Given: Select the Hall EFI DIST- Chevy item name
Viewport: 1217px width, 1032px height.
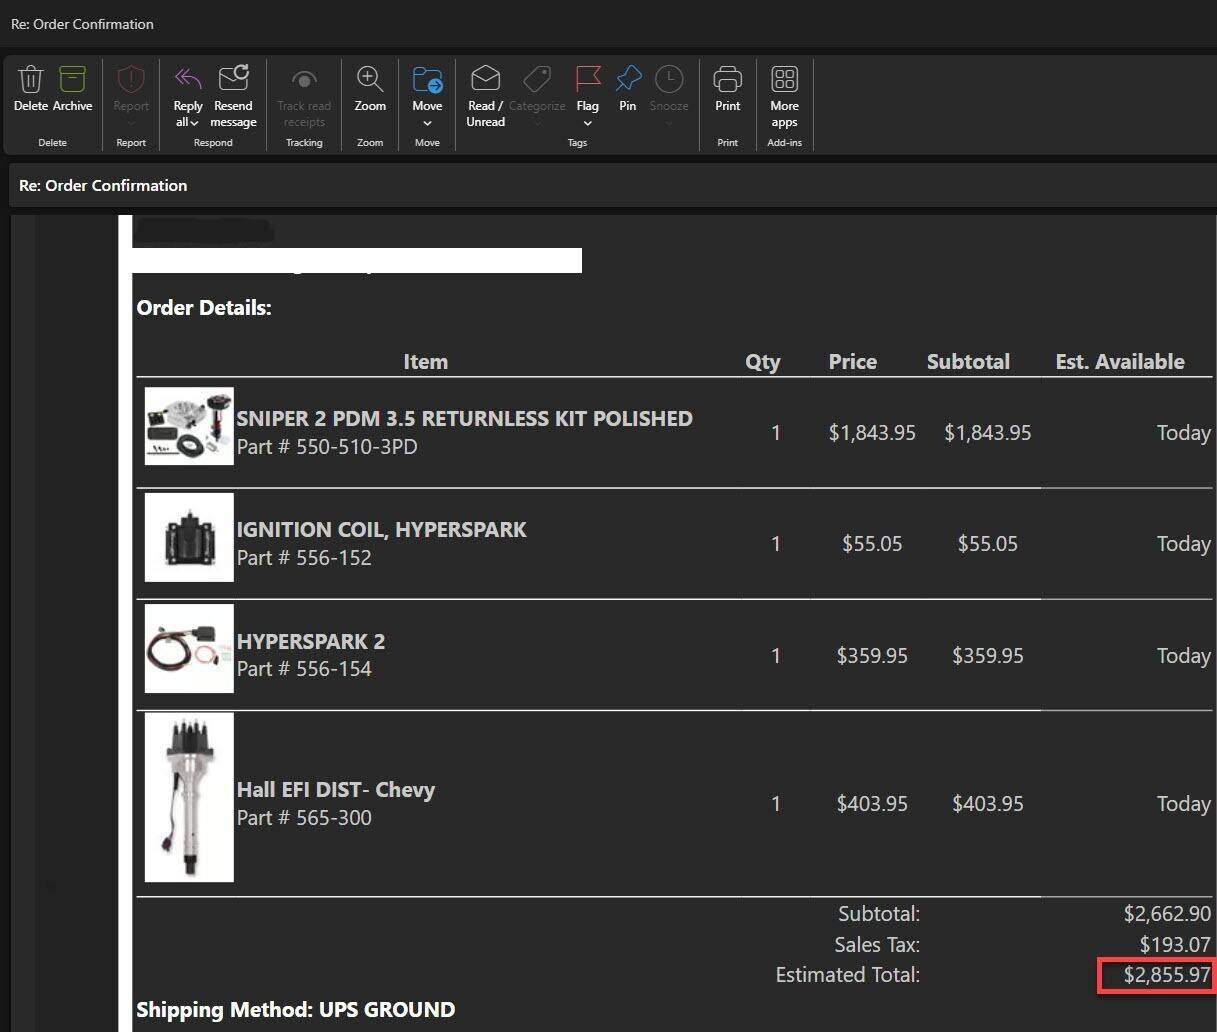Looking at the screenshot, I should [x=336, y=790].
